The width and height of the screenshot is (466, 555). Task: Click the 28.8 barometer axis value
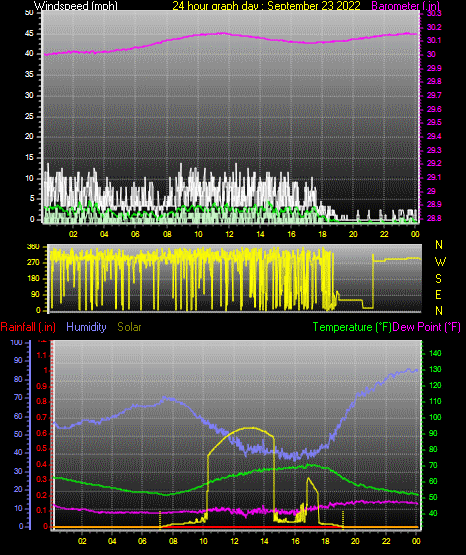(x=434, y=218)
